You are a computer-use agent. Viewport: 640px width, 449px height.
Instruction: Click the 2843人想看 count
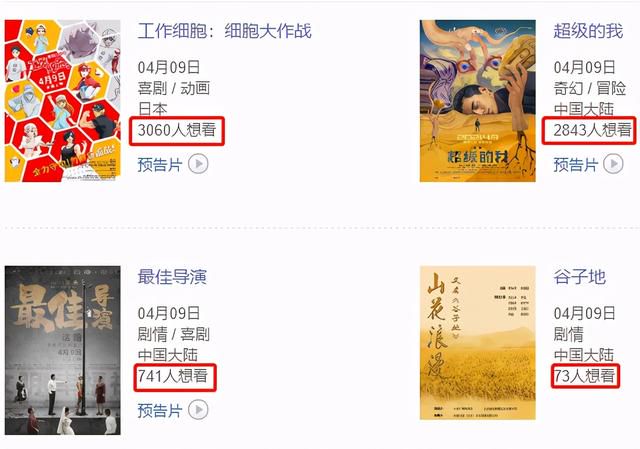click(x=593, y=131)
